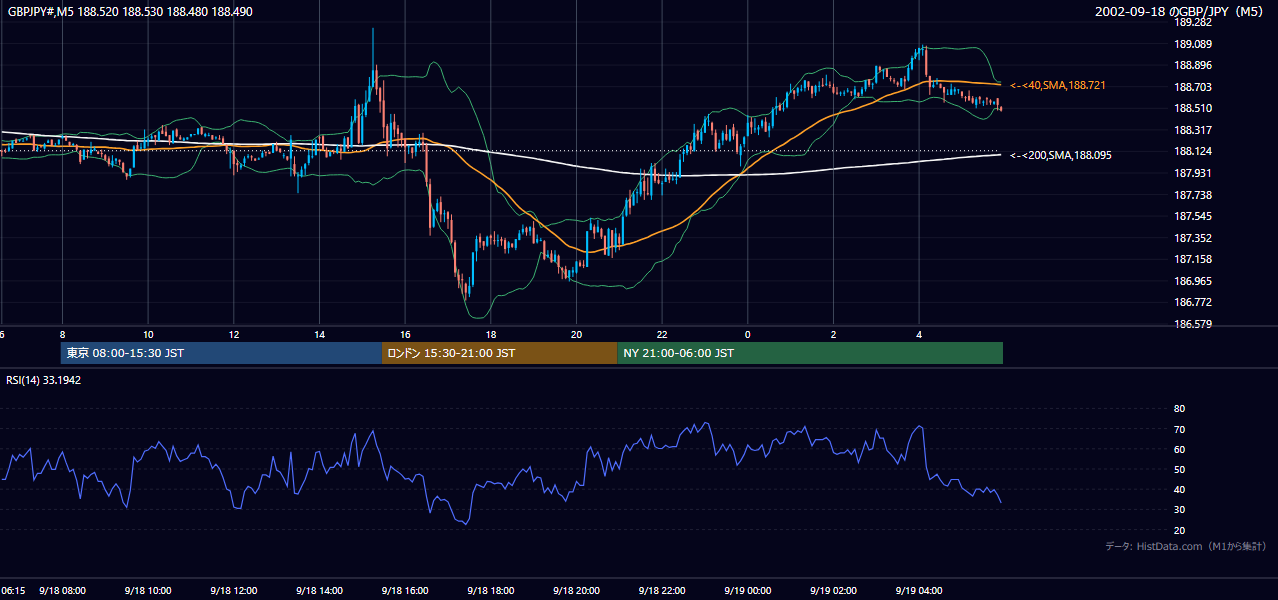
Task: Click the 186.579 price axis label
Action: click(1192, 324)
